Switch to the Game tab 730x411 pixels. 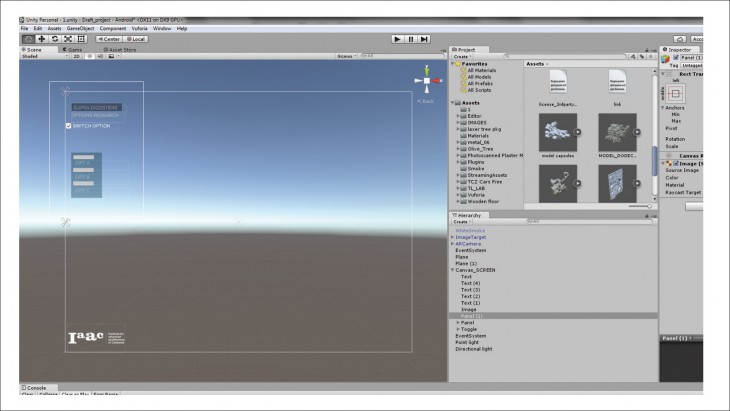tap(73, 48)
